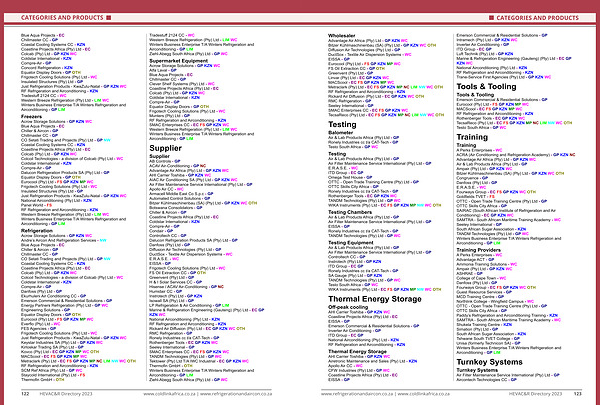Viewport: 600px width, 405px height.
Task: Click the 'CFW Industries (Pty) Ltd' entry
Action: point(359,371)
